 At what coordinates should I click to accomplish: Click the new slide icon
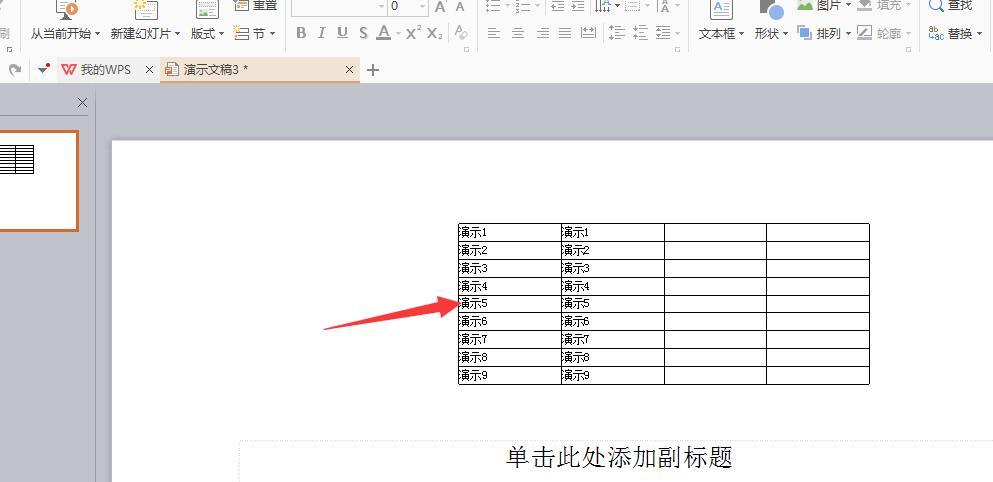[x=146, y=9]
